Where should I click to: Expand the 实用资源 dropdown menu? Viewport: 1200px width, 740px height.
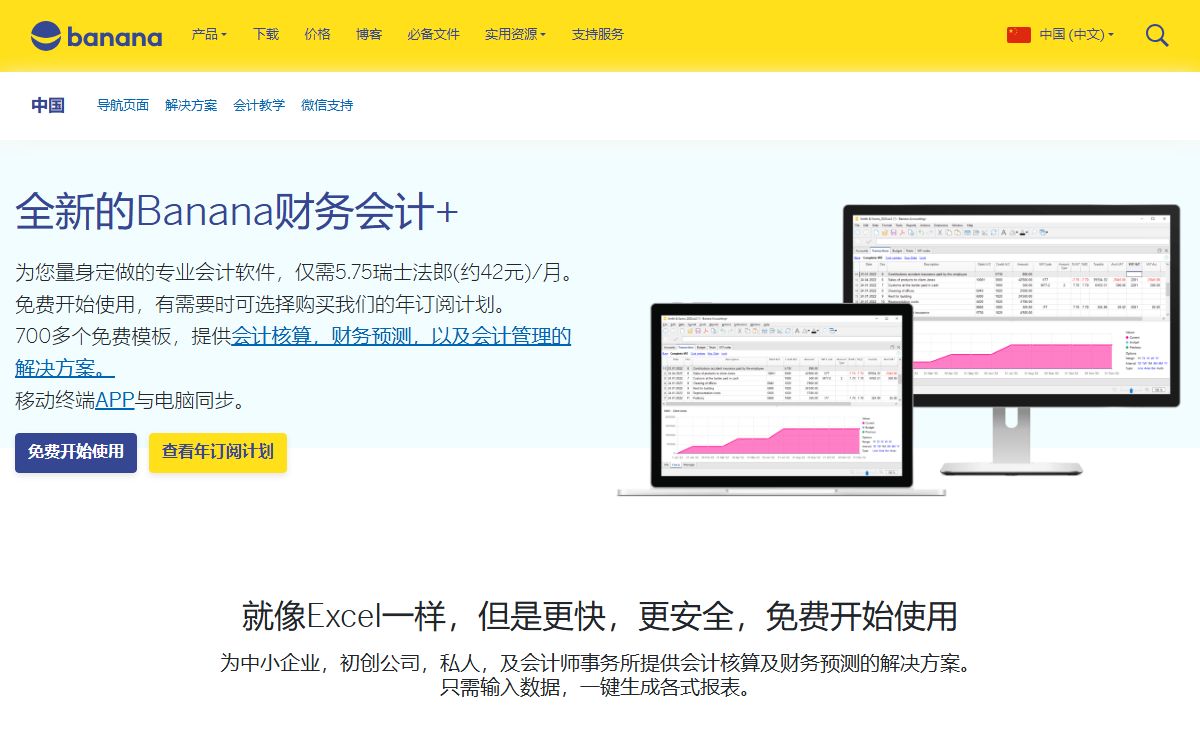[515, 34]
